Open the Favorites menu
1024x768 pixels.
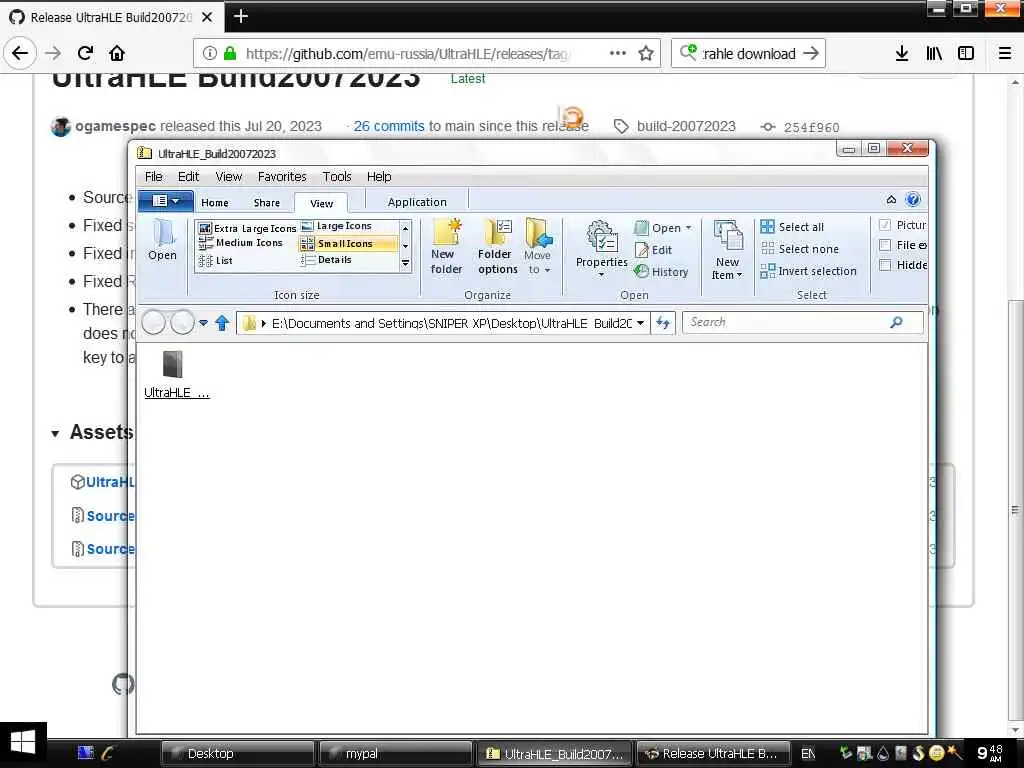(x=282, y=176)
